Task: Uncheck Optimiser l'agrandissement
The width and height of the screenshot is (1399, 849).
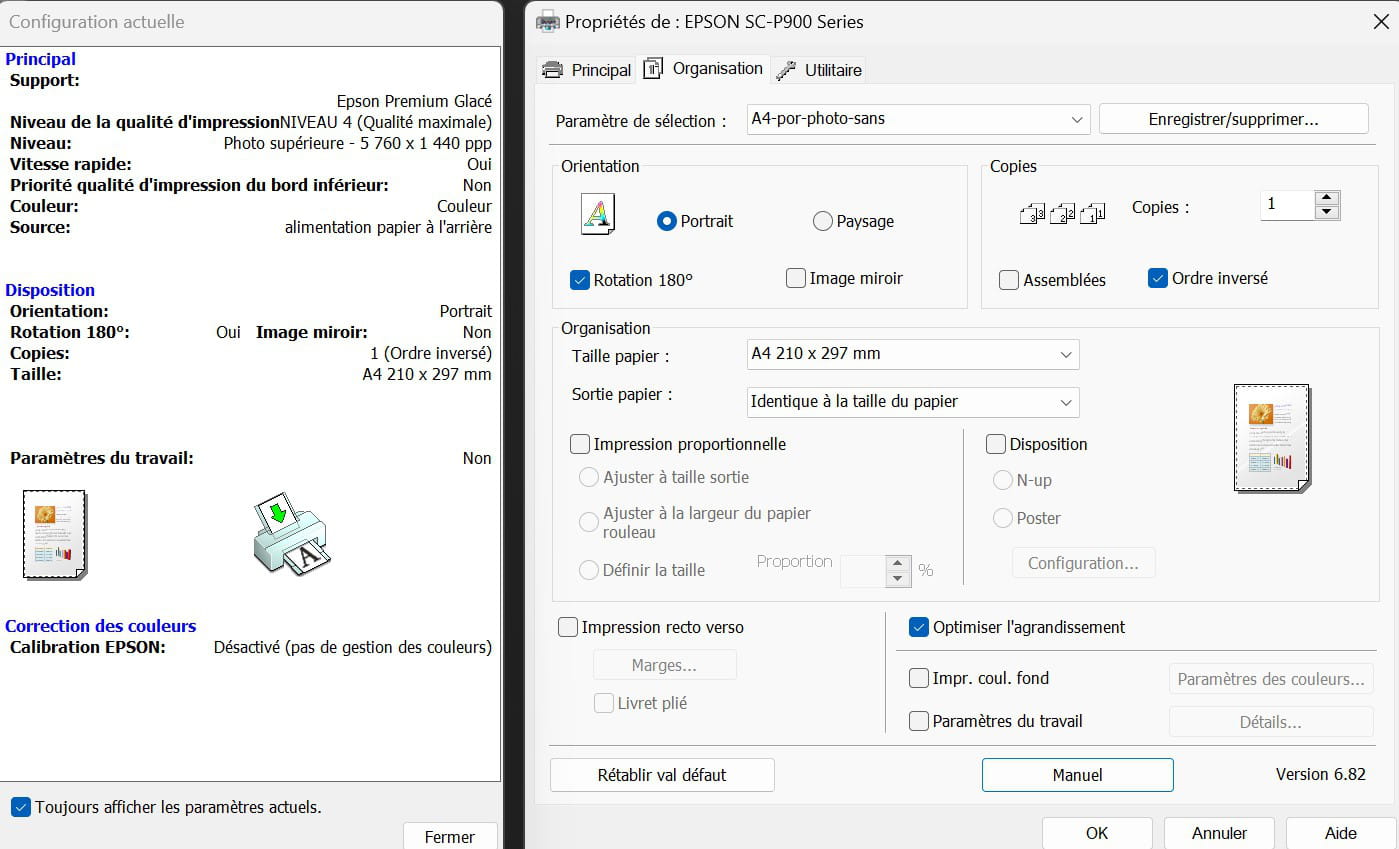Action: tap(919, 627)
